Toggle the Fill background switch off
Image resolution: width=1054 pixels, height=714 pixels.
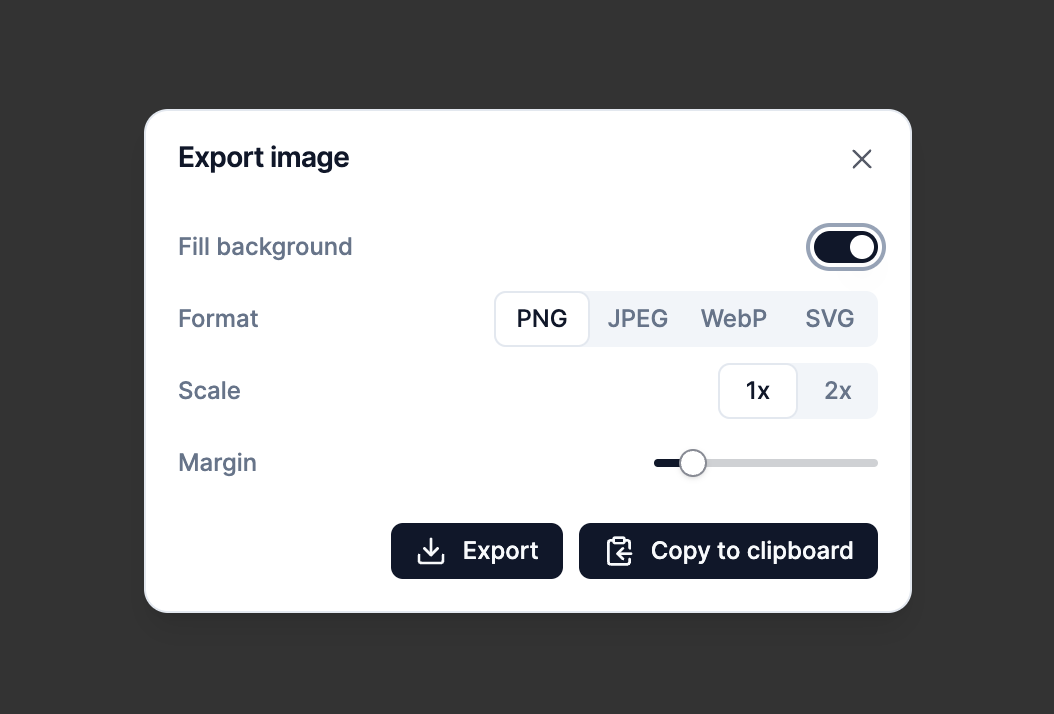click(845, 247)
